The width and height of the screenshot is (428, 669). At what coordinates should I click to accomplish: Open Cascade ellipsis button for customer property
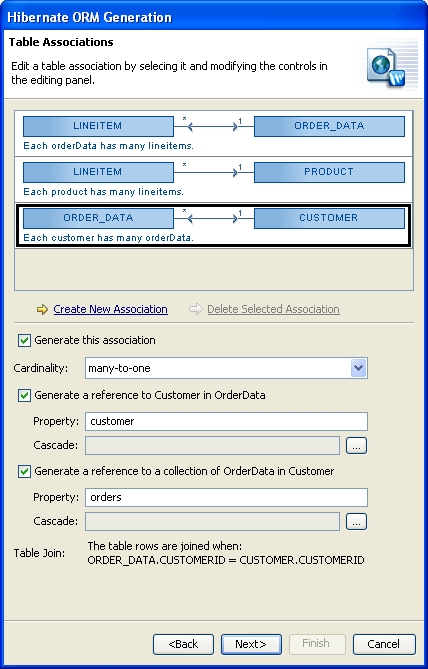[356, 446]
